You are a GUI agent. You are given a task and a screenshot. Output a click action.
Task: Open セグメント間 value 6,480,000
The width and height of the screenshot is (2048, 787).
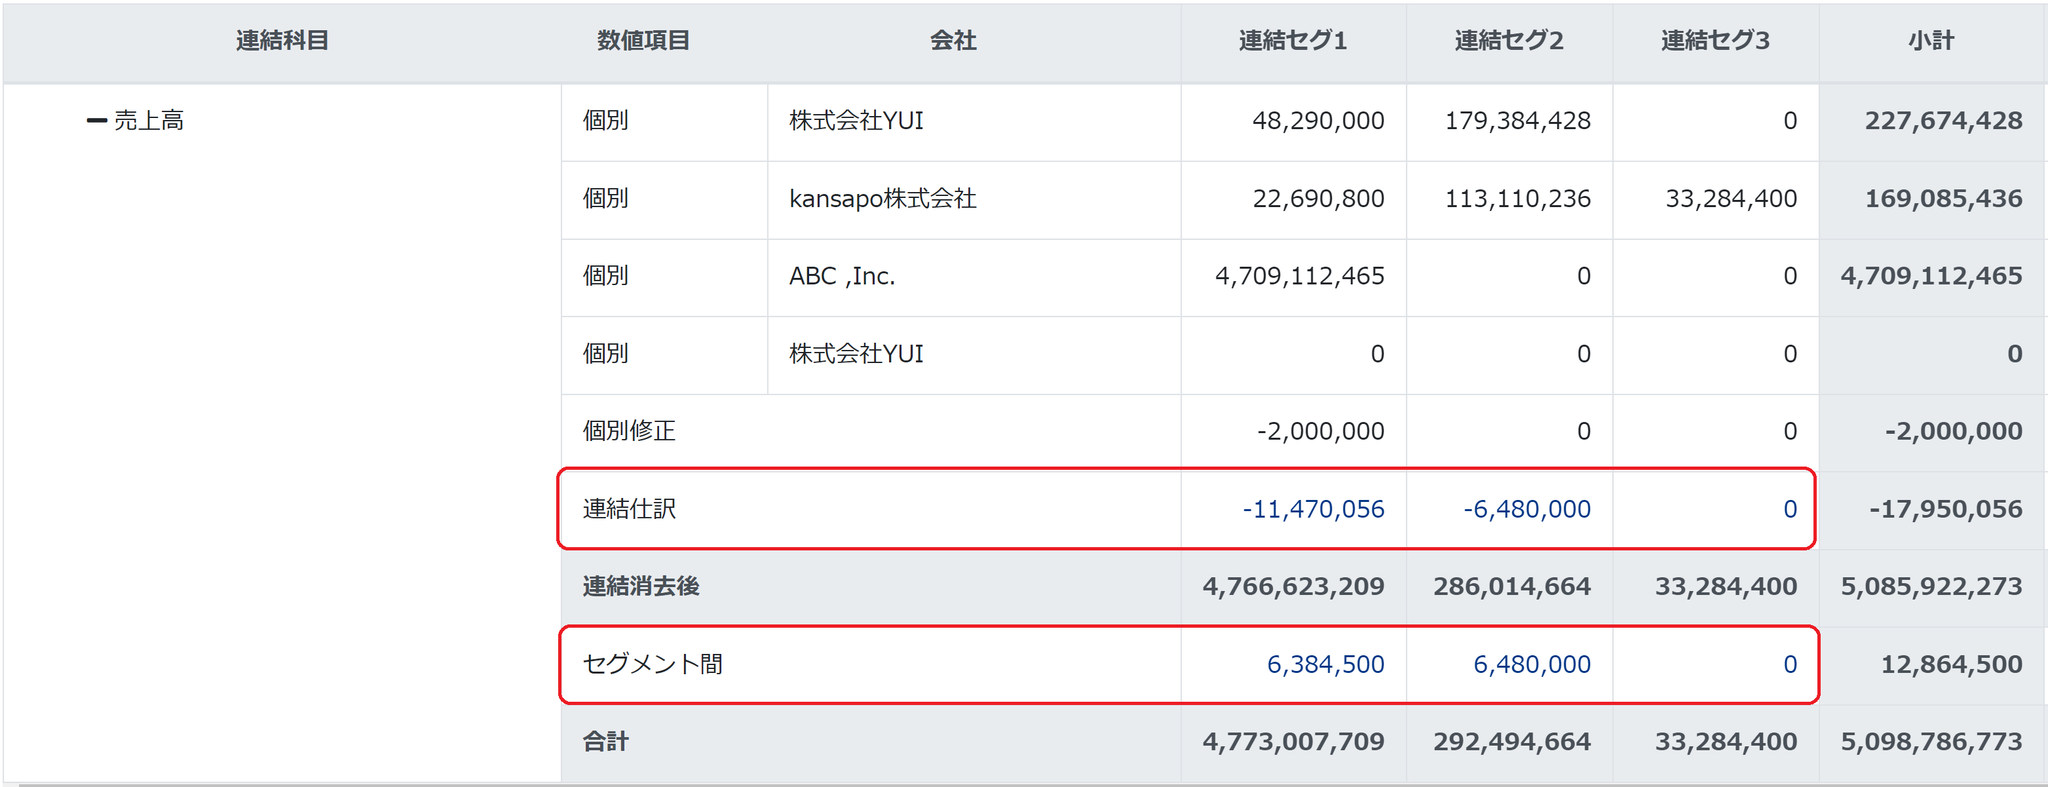coord(1531,664)
